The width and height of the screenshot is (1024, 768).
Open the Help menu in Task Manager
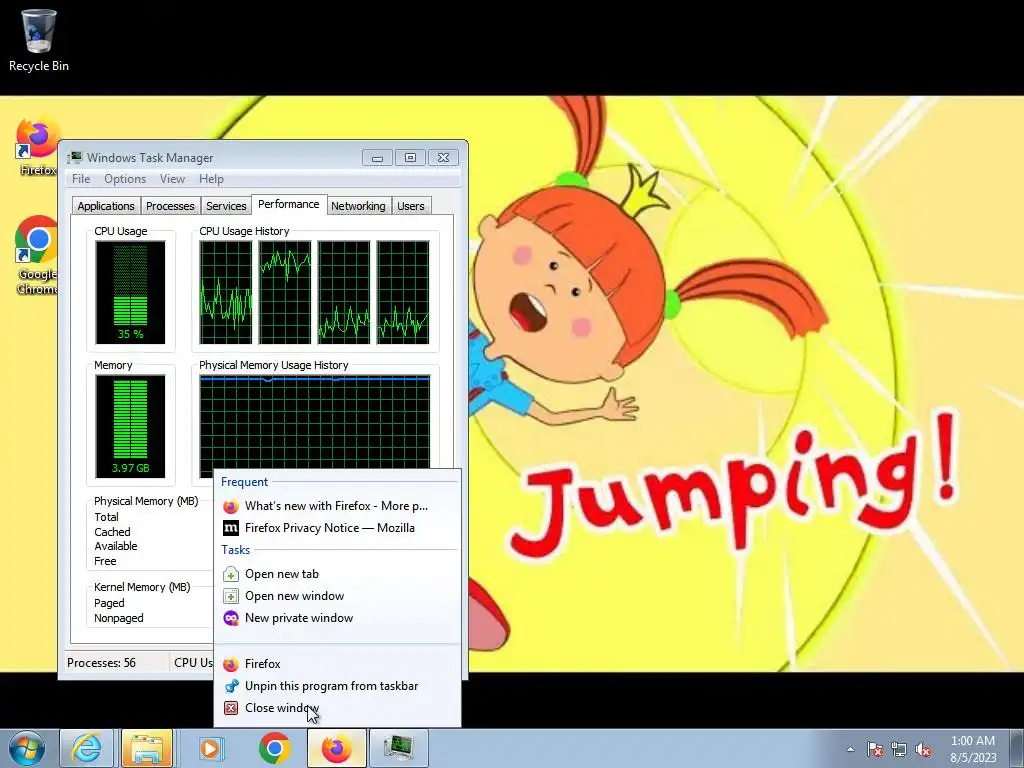click(x=211, y=179)
